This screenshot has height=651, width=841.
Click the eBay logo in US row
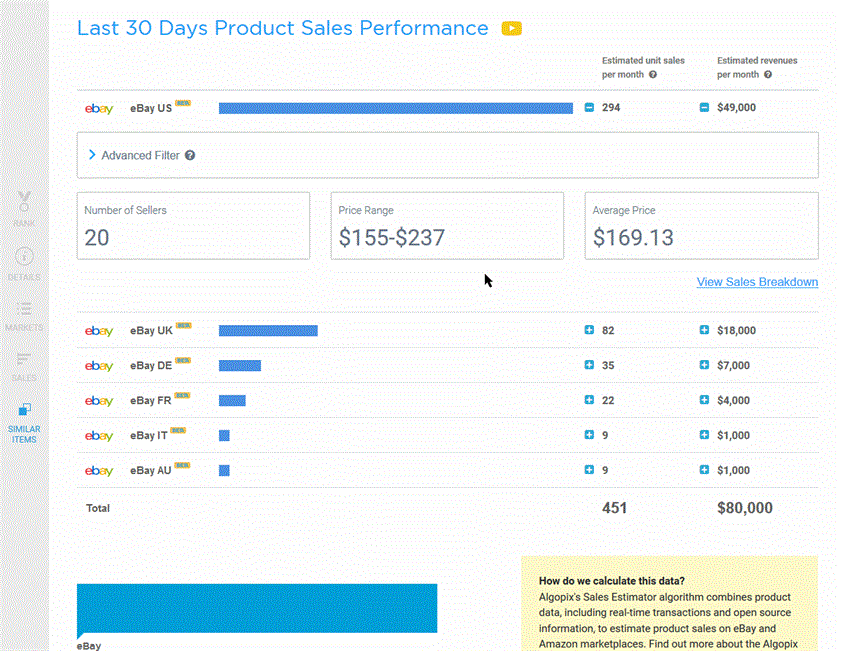point(99,109)
